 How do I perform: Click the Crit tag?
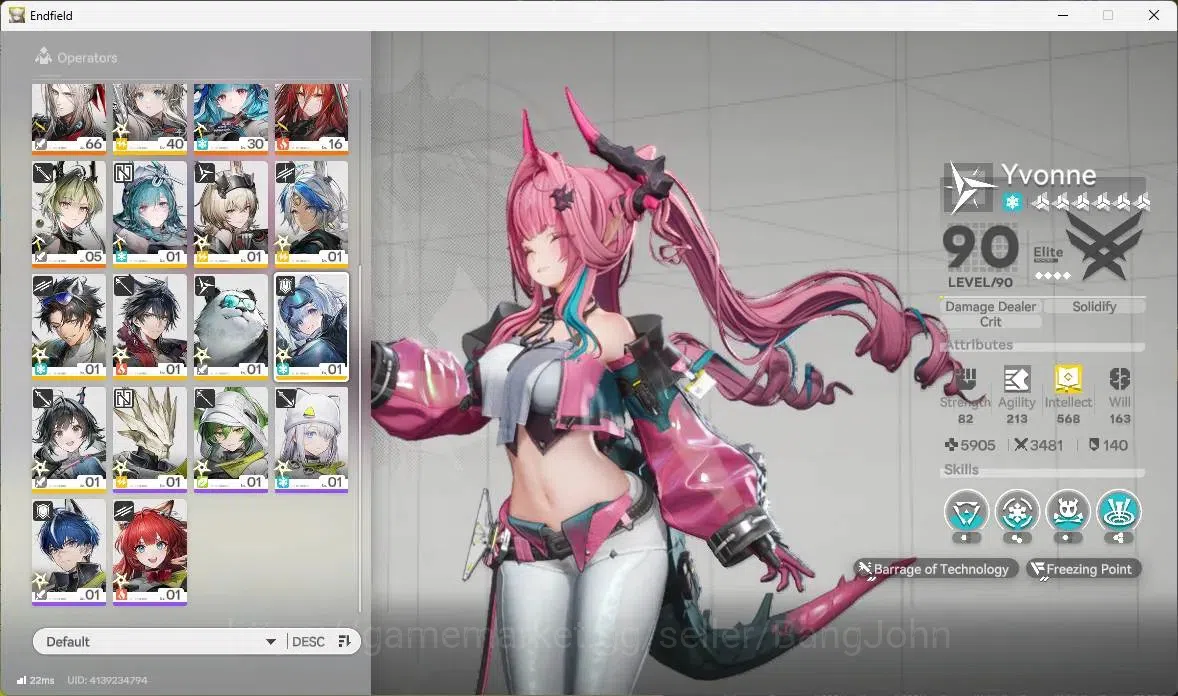(x=990, y=322)
